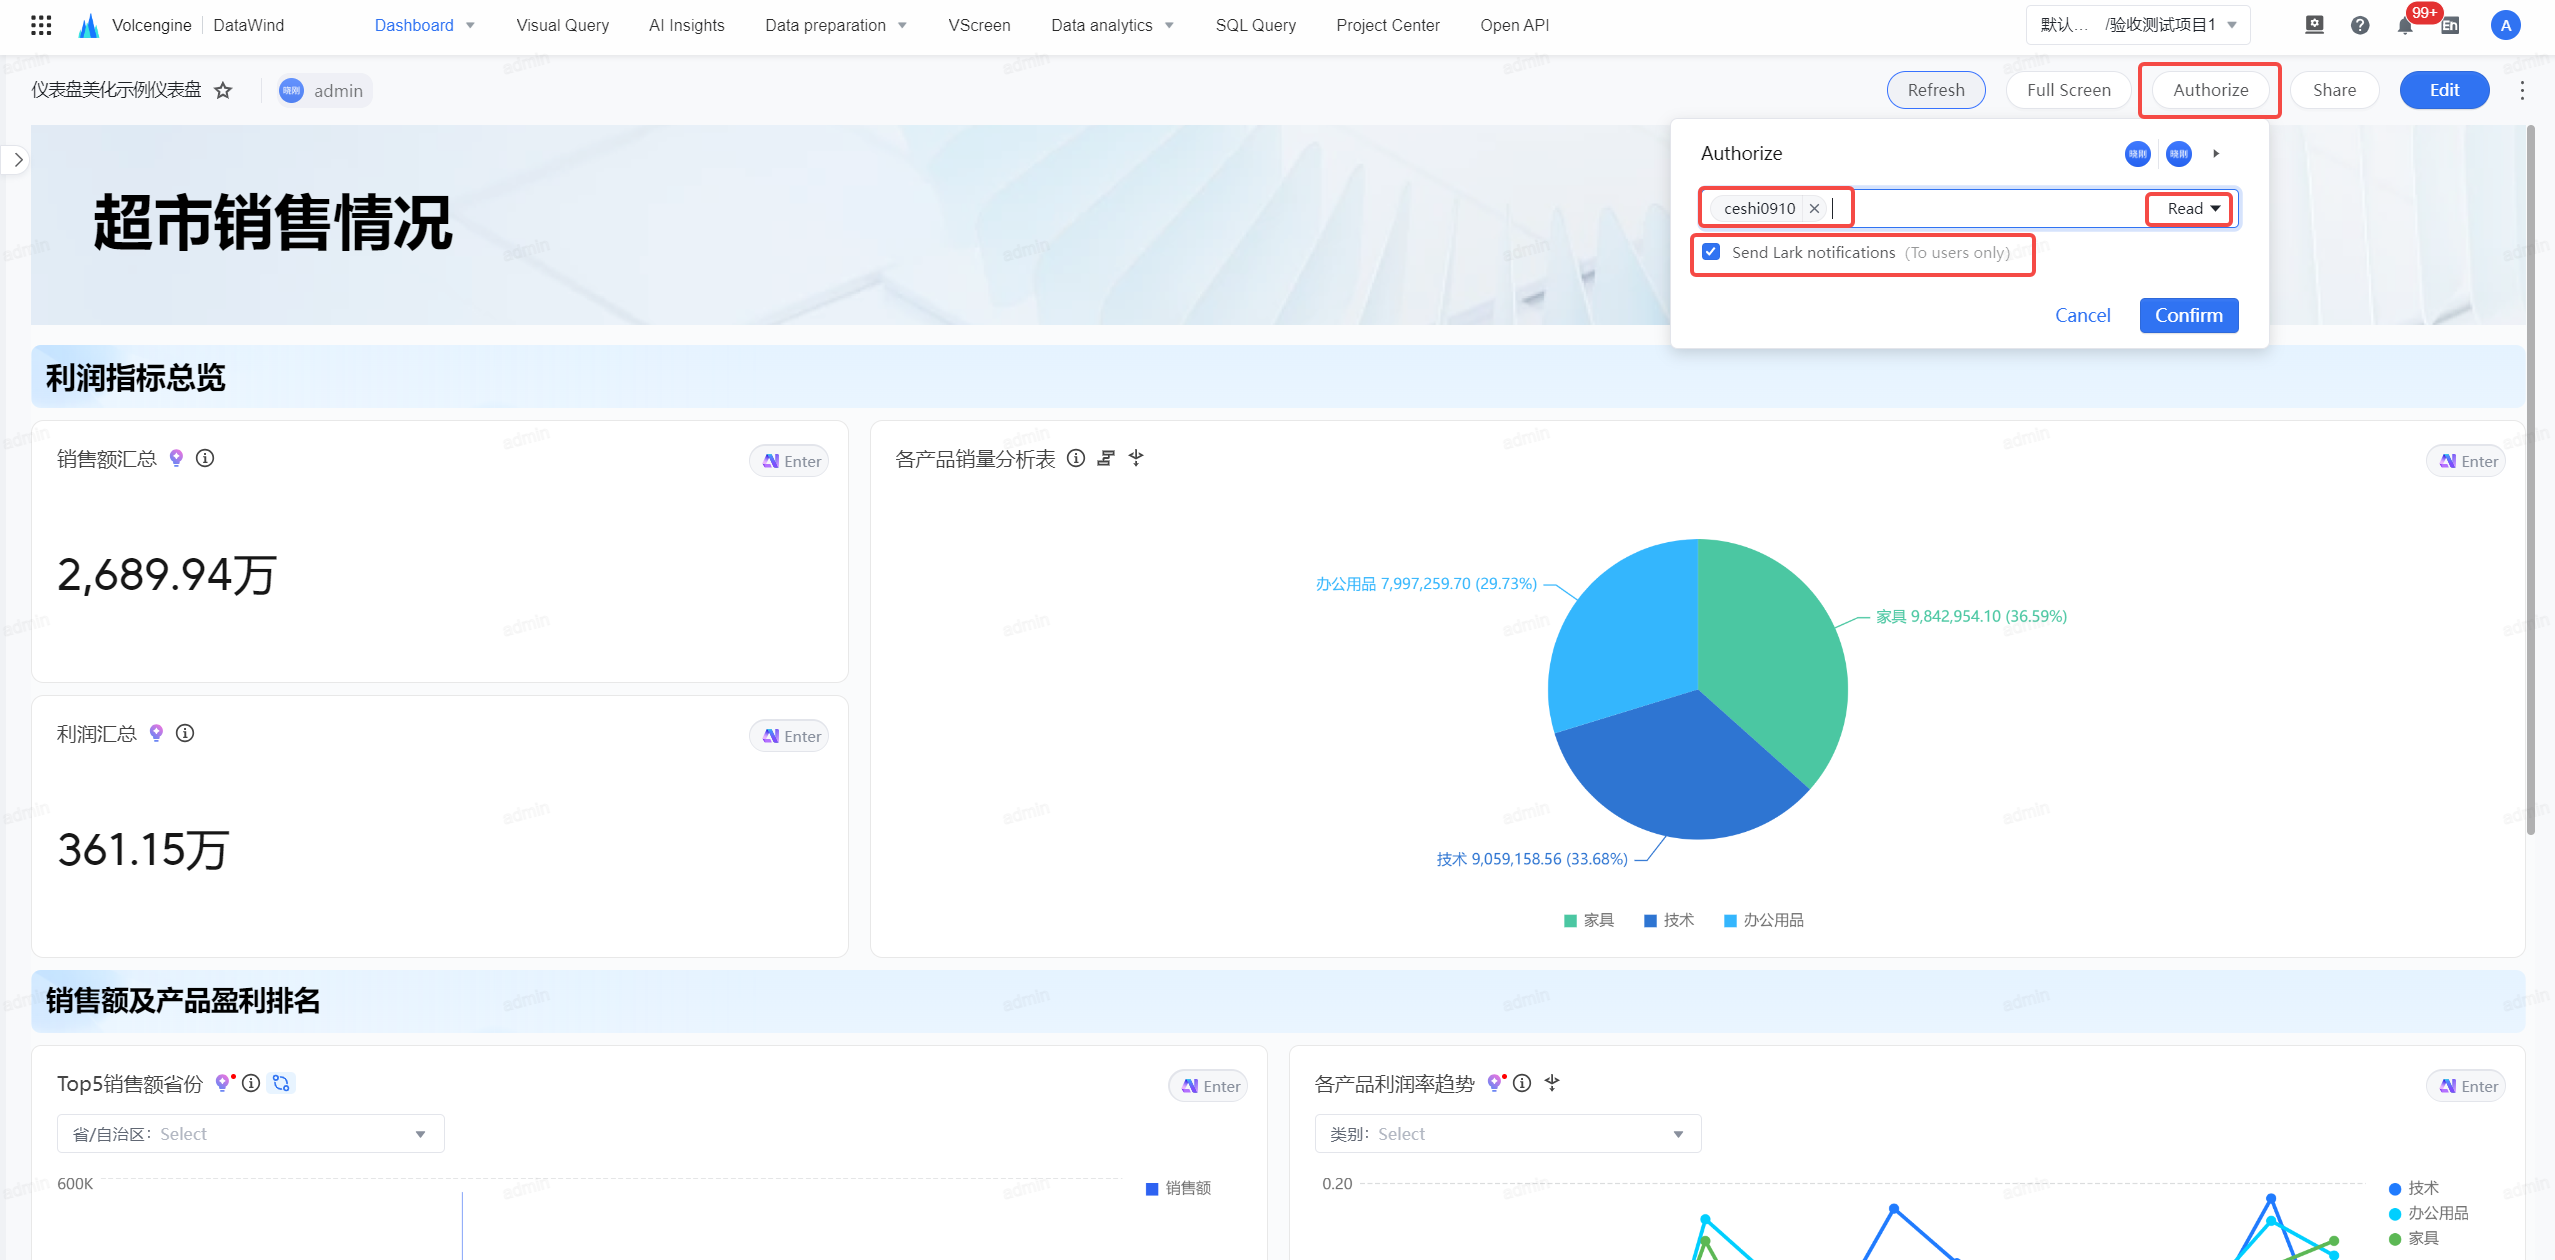Click the blue Edit button
This screenshot has width=2555, height=1260.
click(x=2444, y=90)
